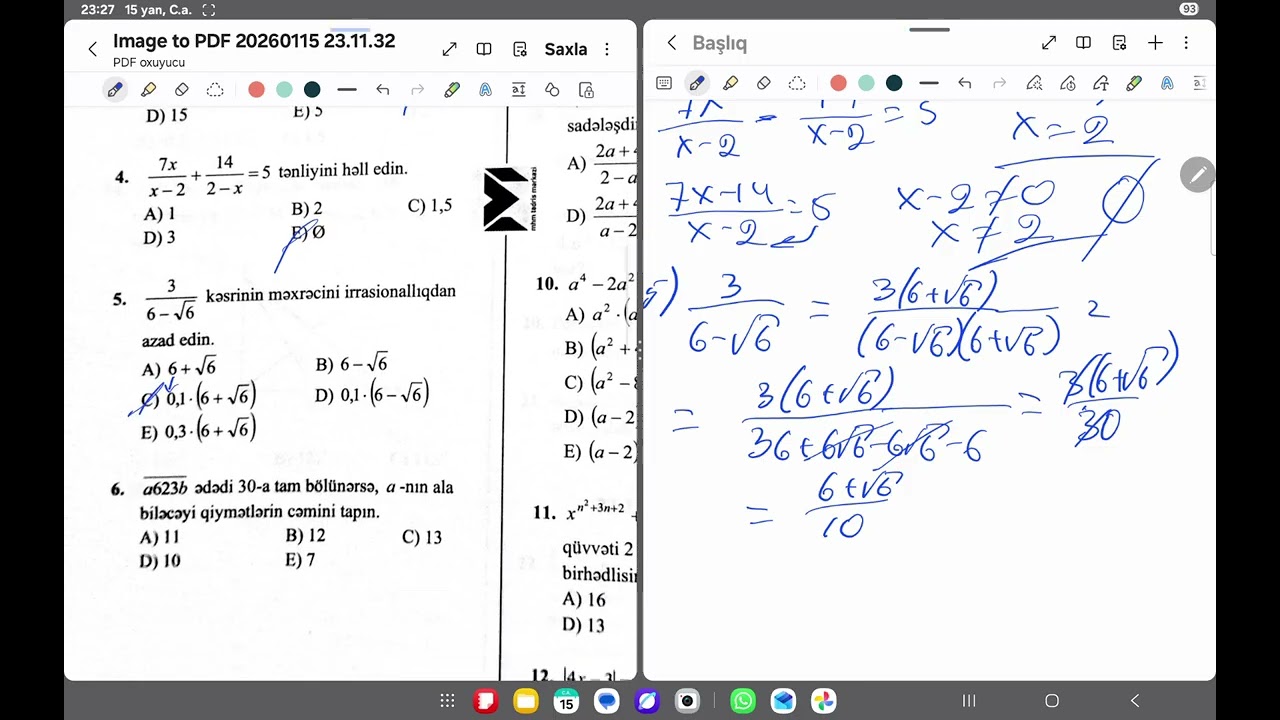The width and height of the screenshot is (1280, 720).
Task: Add new page with plus in note
Action: 1155,43
